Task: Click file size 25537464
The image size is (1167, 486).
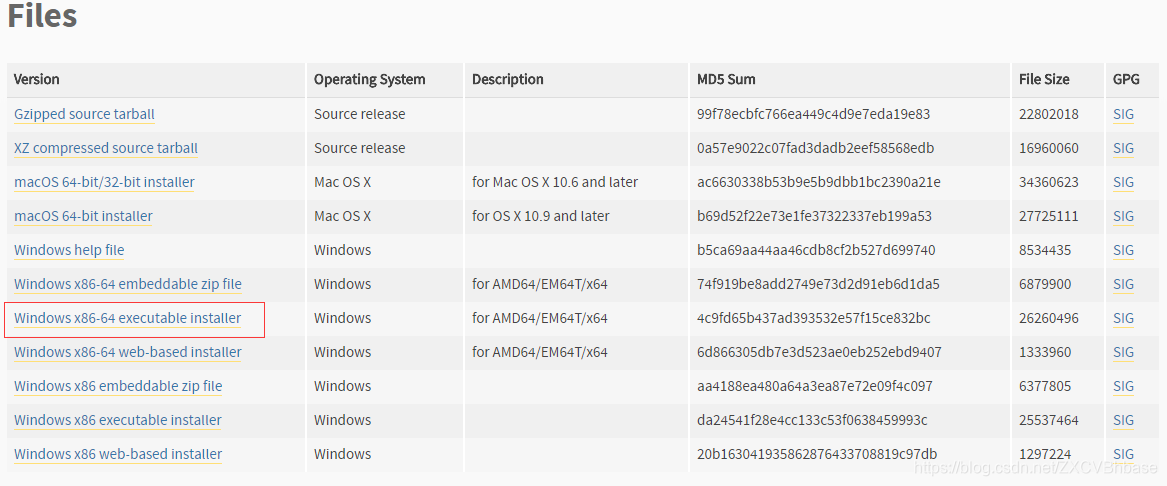Action: [1049, 421]
